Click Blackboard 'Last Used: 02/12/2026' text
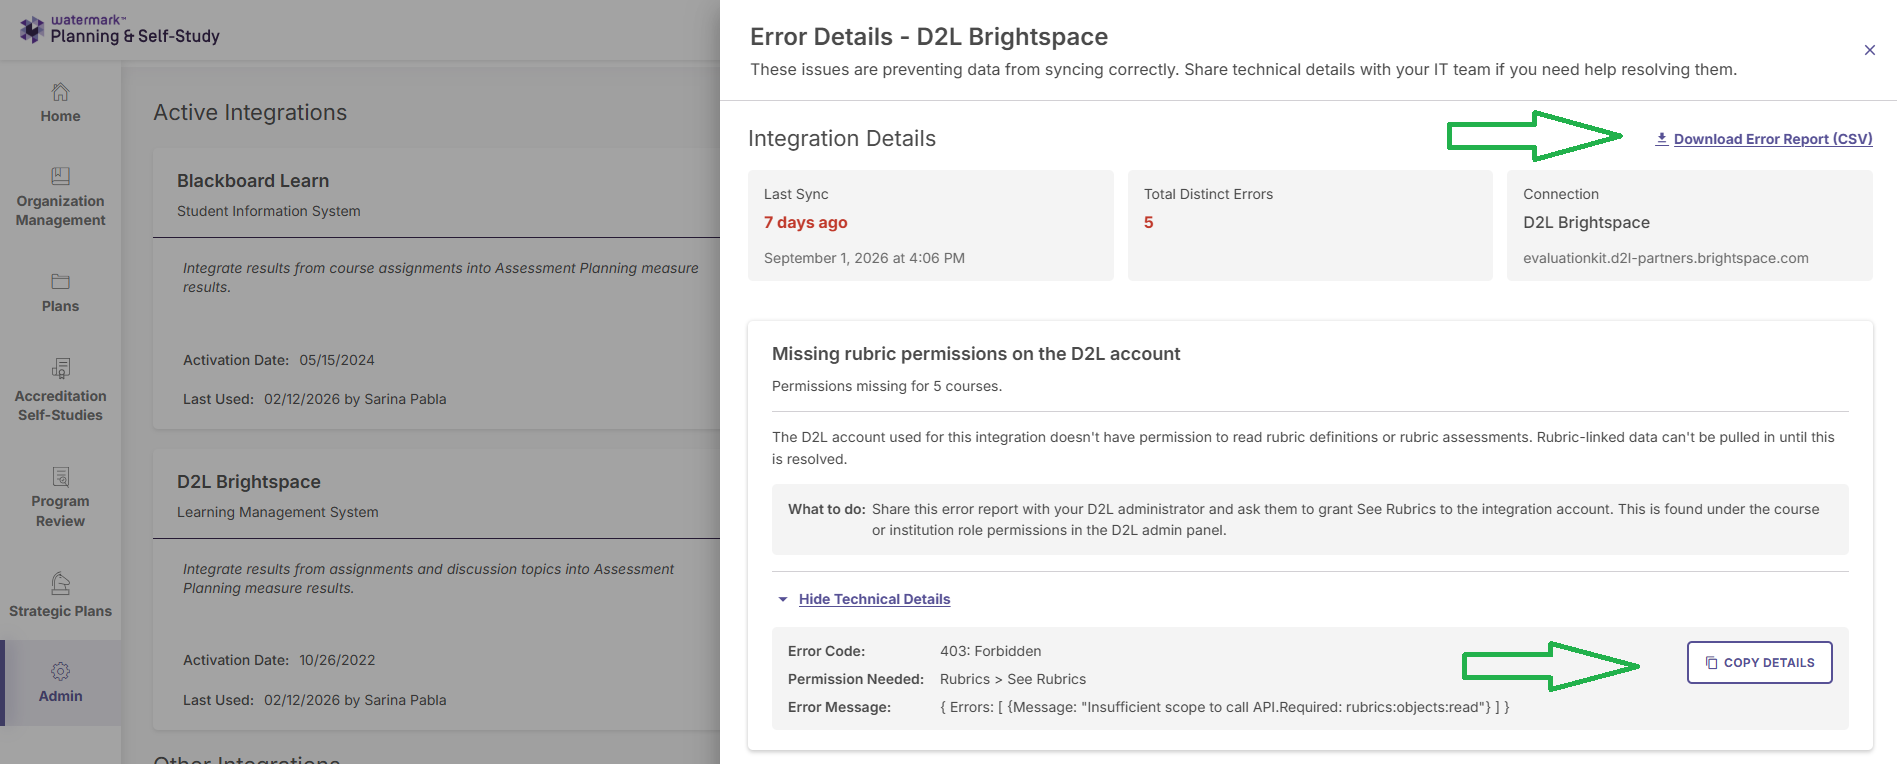The height and width of the screenshot is (764, 1897). point(315,399)
